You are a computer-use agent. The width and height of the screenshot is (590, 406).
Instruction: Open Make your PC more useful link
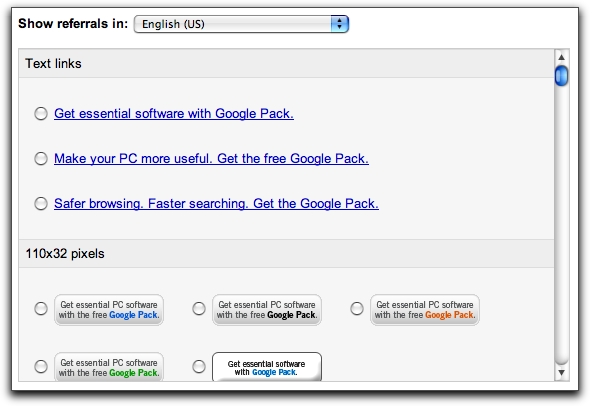[x=211, y=158]
